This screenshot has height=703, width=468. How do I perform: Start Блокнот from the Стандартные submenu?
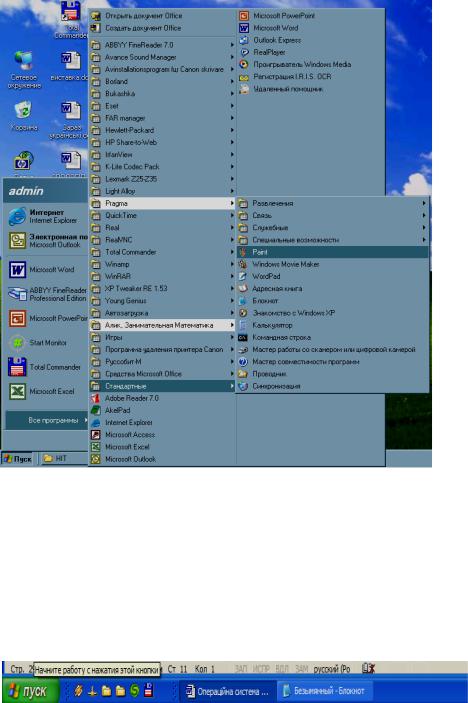332,301
